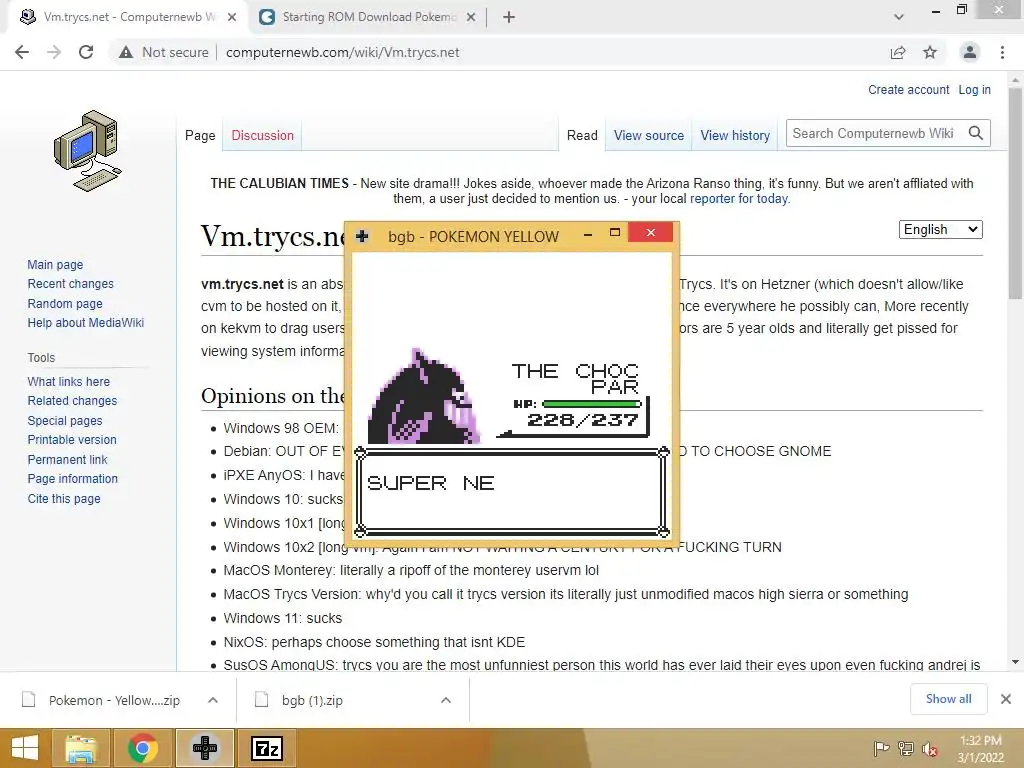The width and height of the screenshot is (1024, 768).
Task: Open Special pages link
Action: (65, 421)
